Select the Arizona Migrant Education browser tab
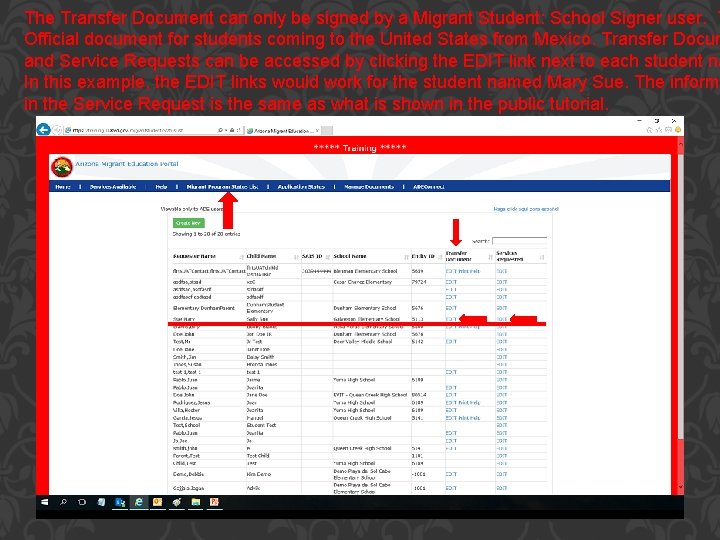Viewport: 720px width, 540px height. 282,131
